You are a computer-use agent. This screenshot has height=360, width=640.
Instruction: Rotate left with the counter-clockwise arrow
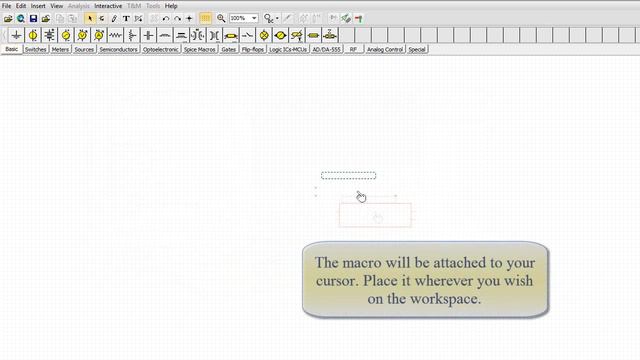(165, 18)
